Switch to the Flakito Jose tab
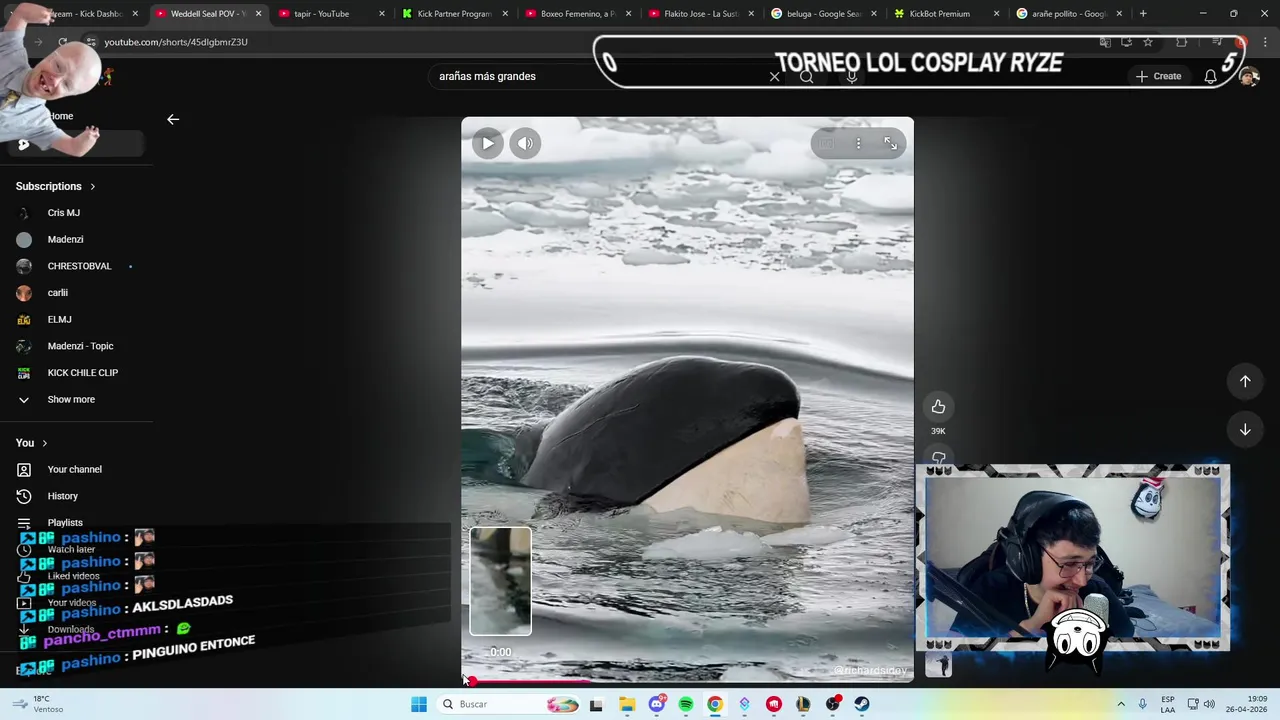1280x720 pixels. coord(701,14)
